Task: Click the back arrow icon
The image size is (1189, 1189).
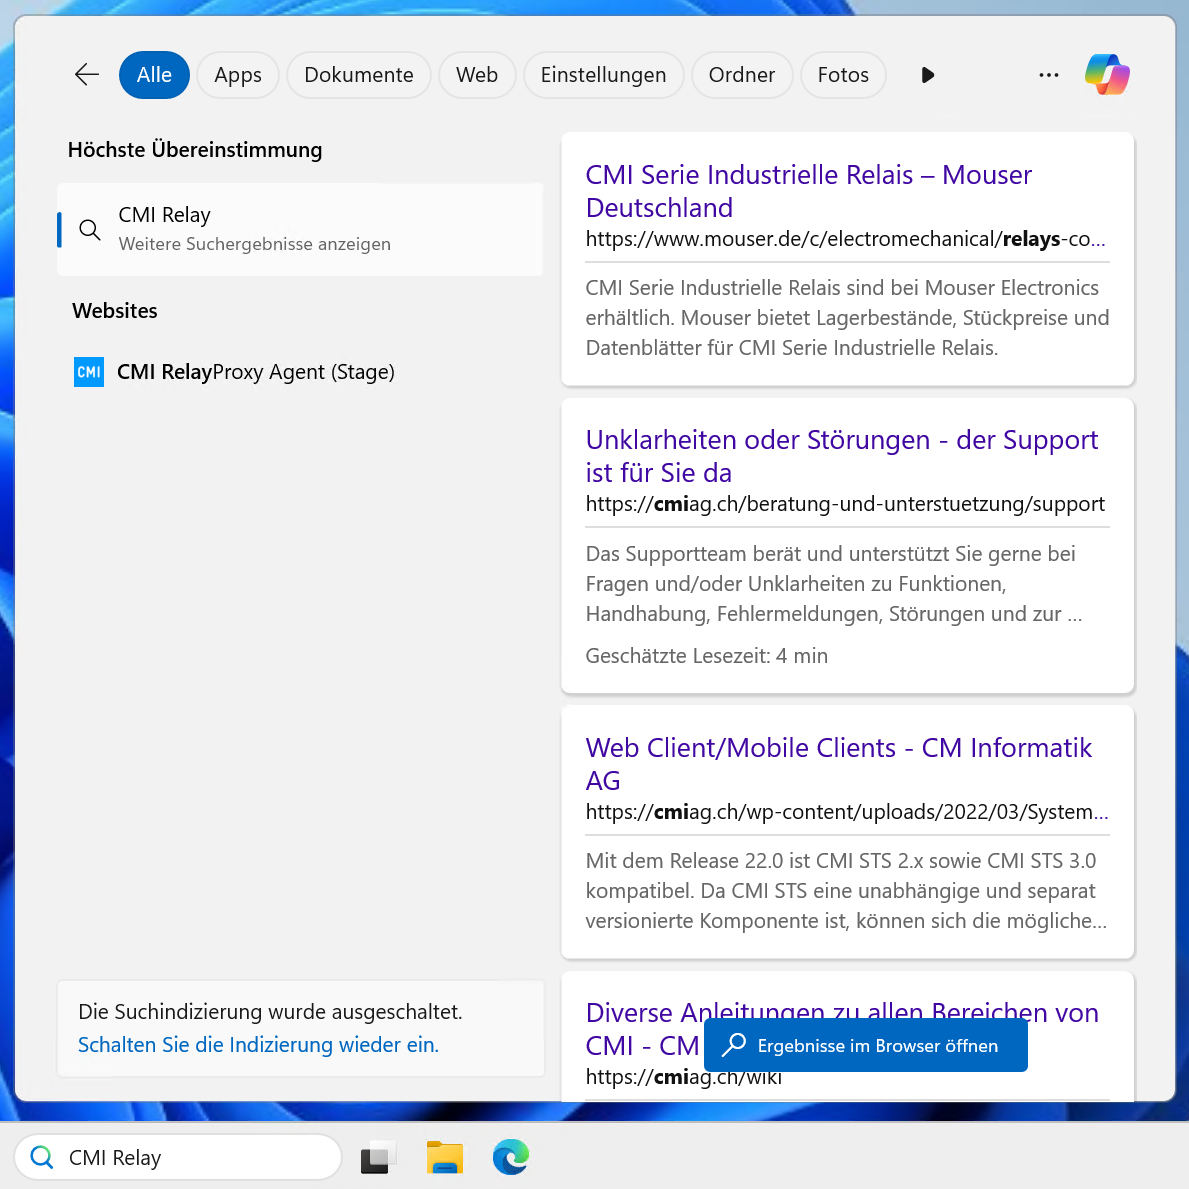Action: point(87,74)
